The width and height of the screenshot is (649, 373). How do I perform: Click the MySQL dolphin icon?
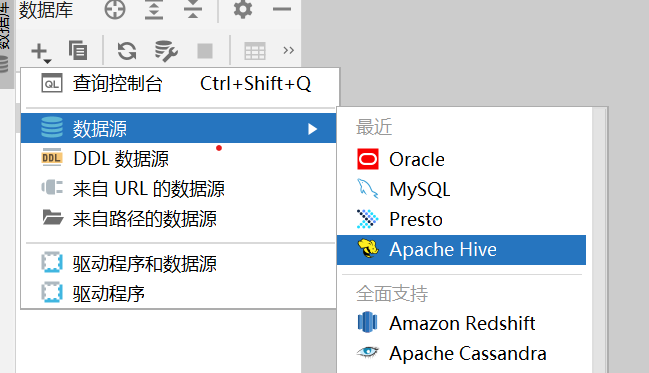(368, 189)
